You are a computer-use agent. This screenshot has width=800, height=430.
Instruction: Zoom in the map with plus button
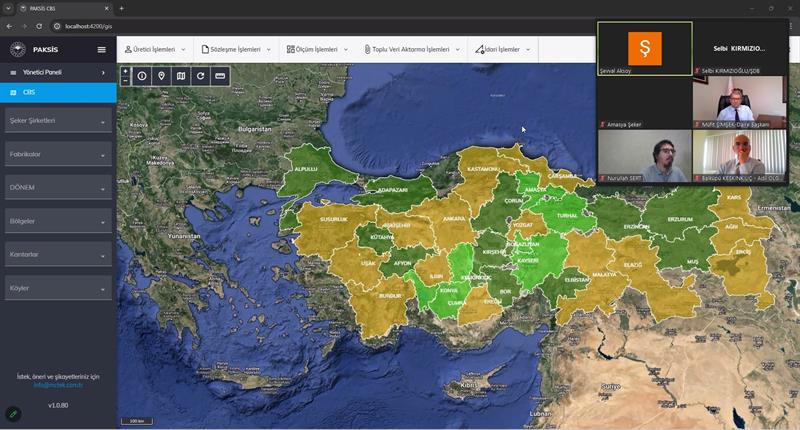tap(125, 71)
